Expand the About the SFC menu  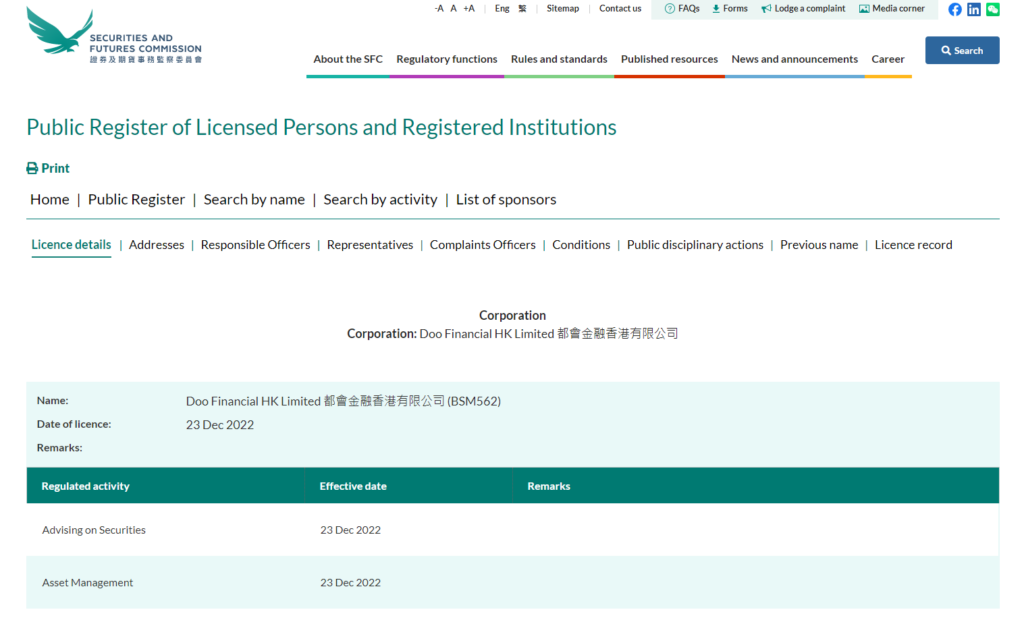pos(348,59)
